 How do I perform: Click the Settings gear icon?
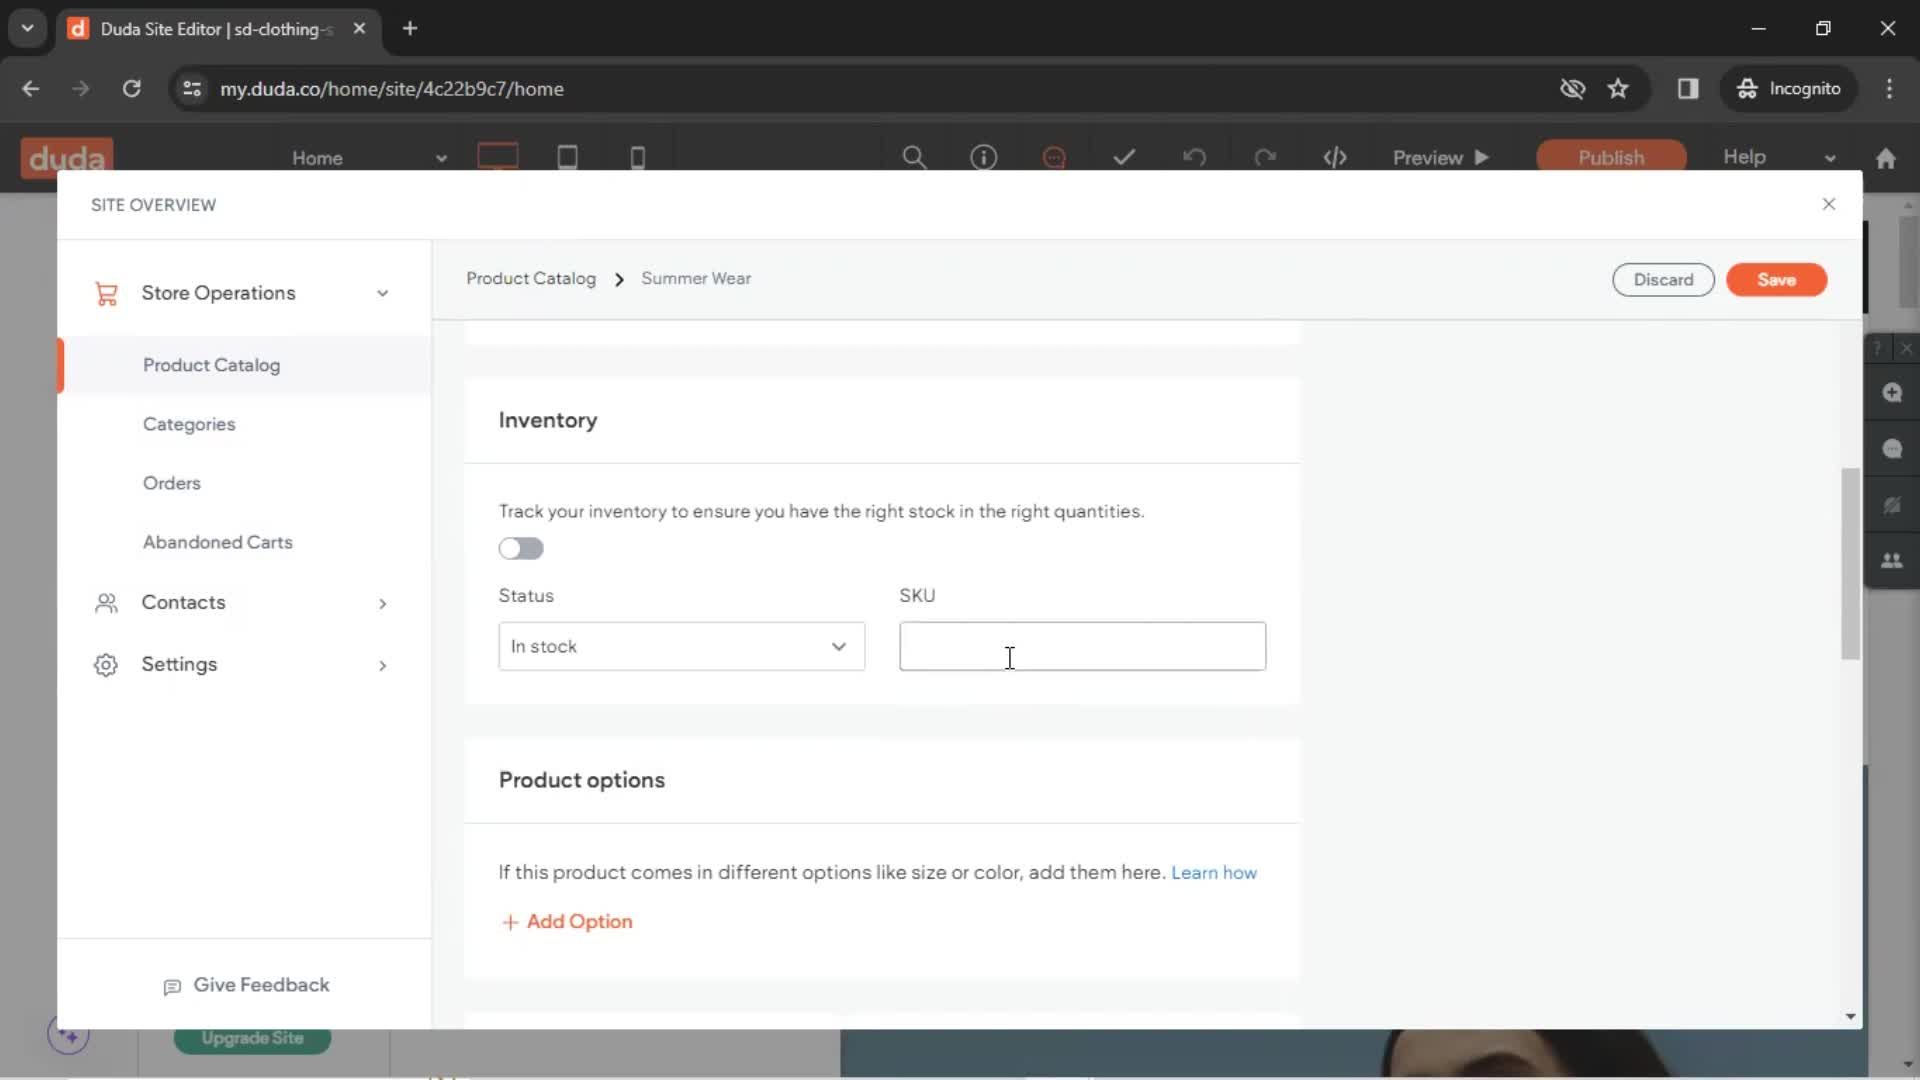coord(106,665)
